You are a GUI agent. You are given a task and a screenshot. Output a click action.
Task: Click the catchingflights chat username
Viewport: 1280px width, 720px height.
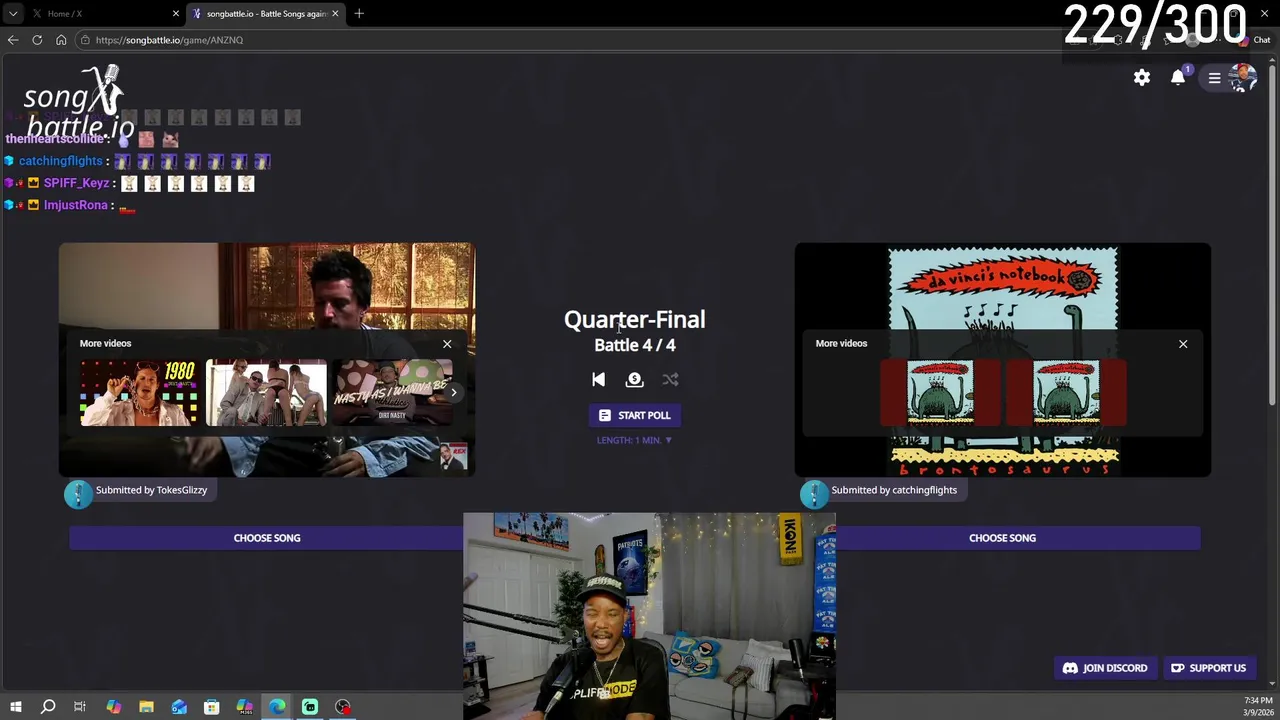(60, 161)
